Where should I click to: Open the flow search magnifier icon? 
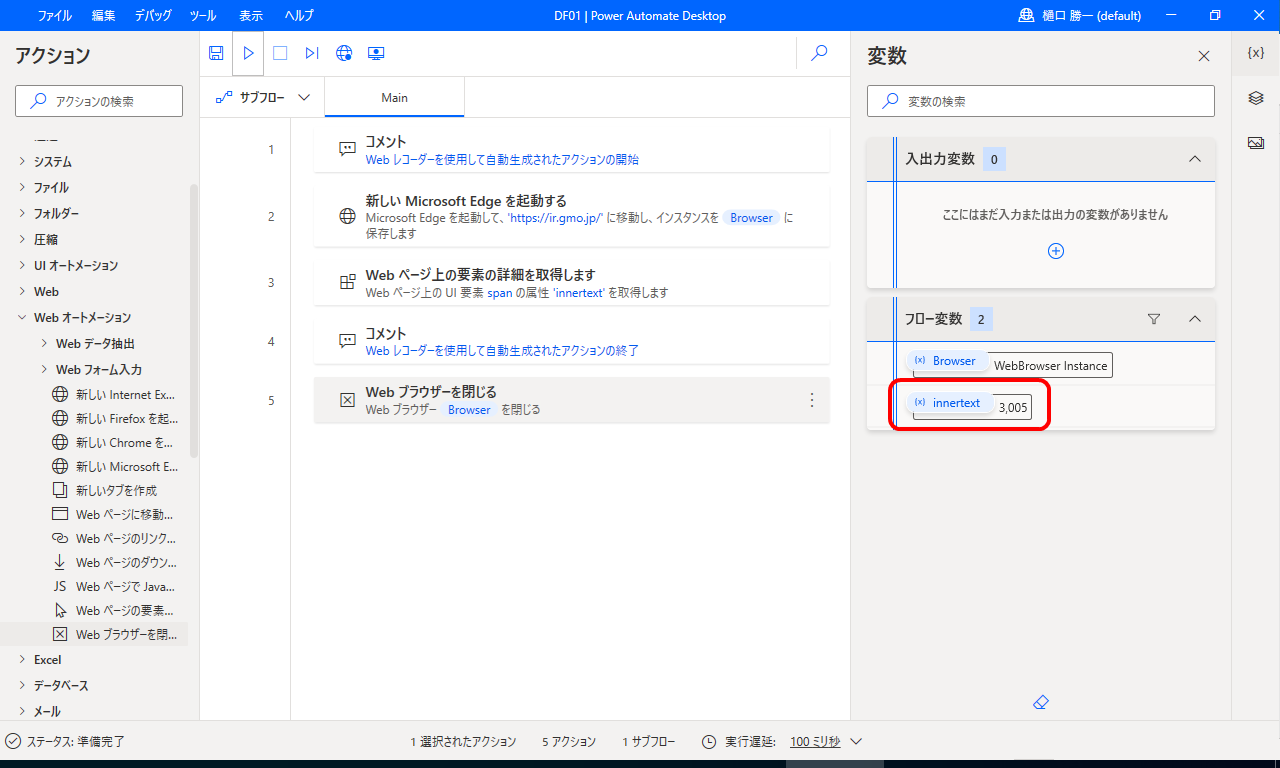coord(819,53)
